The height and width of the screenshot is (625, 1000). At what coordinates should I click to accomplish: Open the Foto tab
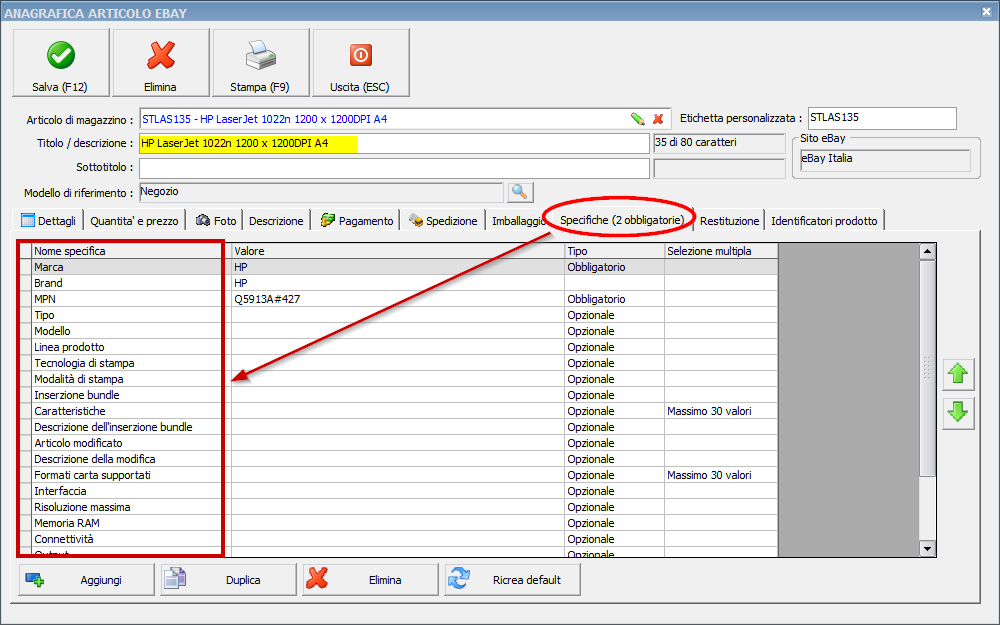(x=216, y=221)
